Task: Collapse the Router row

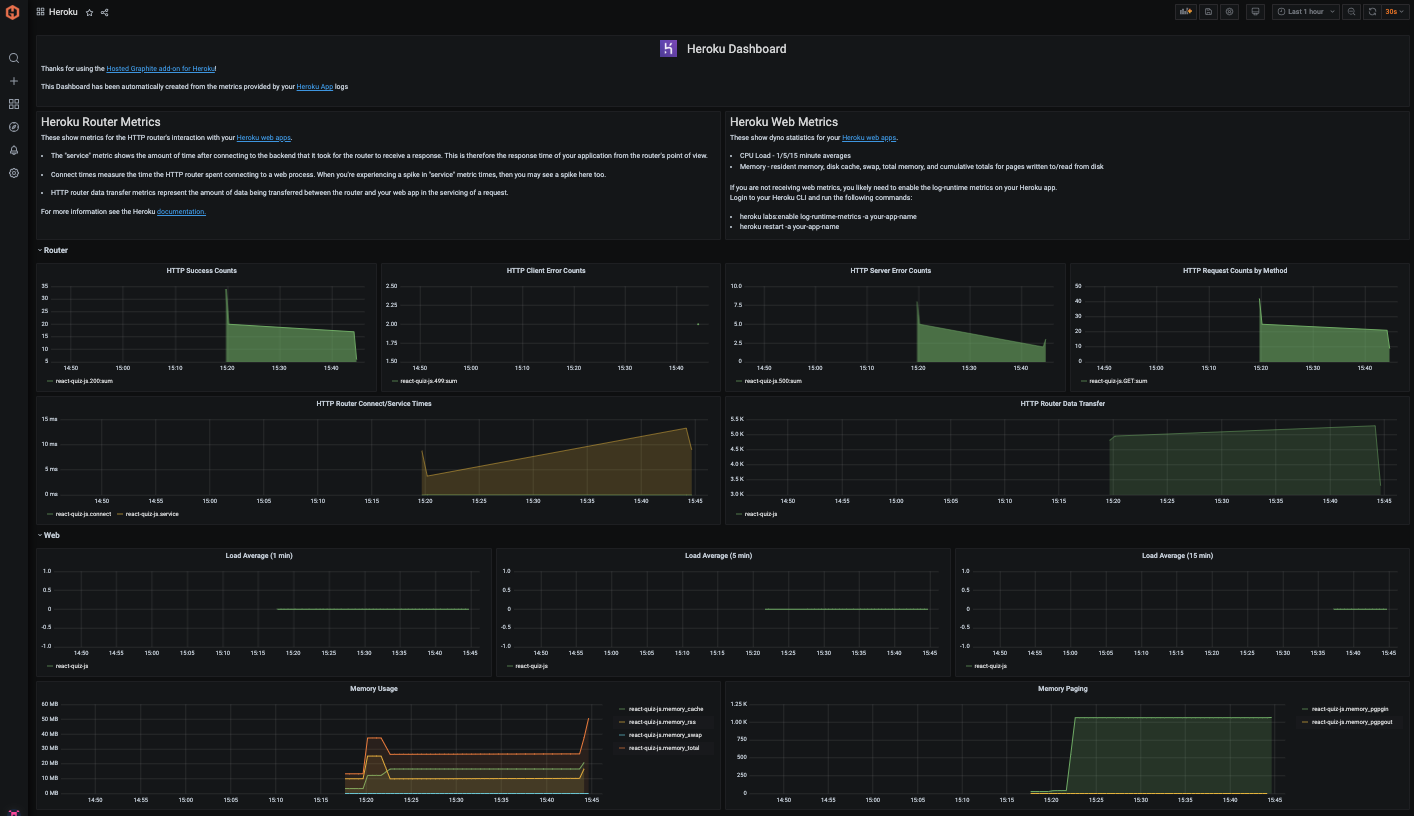Action: click(52, 250)
